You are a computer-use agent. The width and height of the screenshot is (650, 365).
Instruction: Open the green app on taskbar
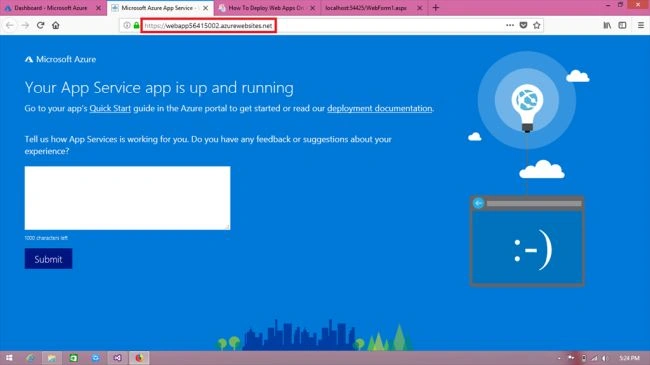(73, 358)
